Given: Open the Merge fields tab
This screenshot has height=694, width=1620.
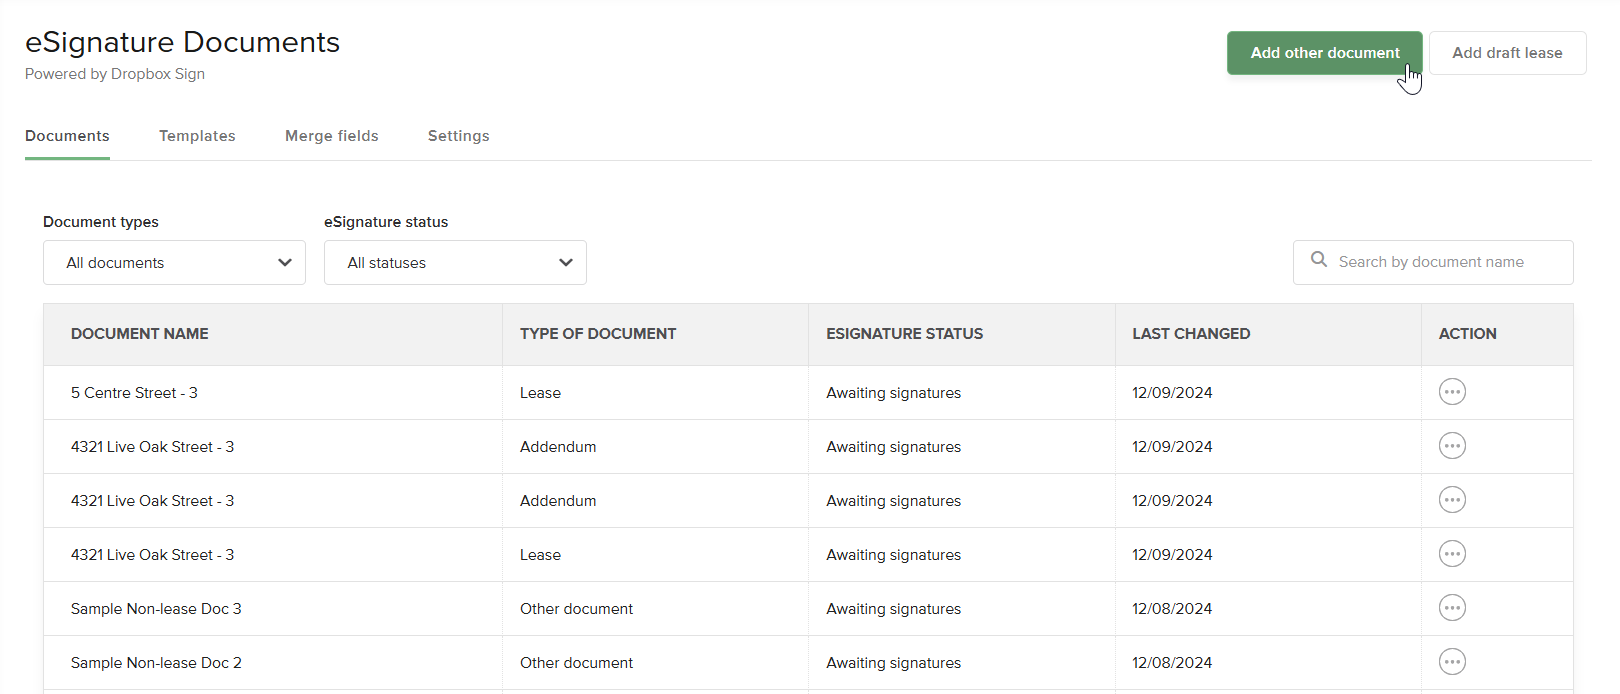Looking at the screenshot, I should [332, 136].
